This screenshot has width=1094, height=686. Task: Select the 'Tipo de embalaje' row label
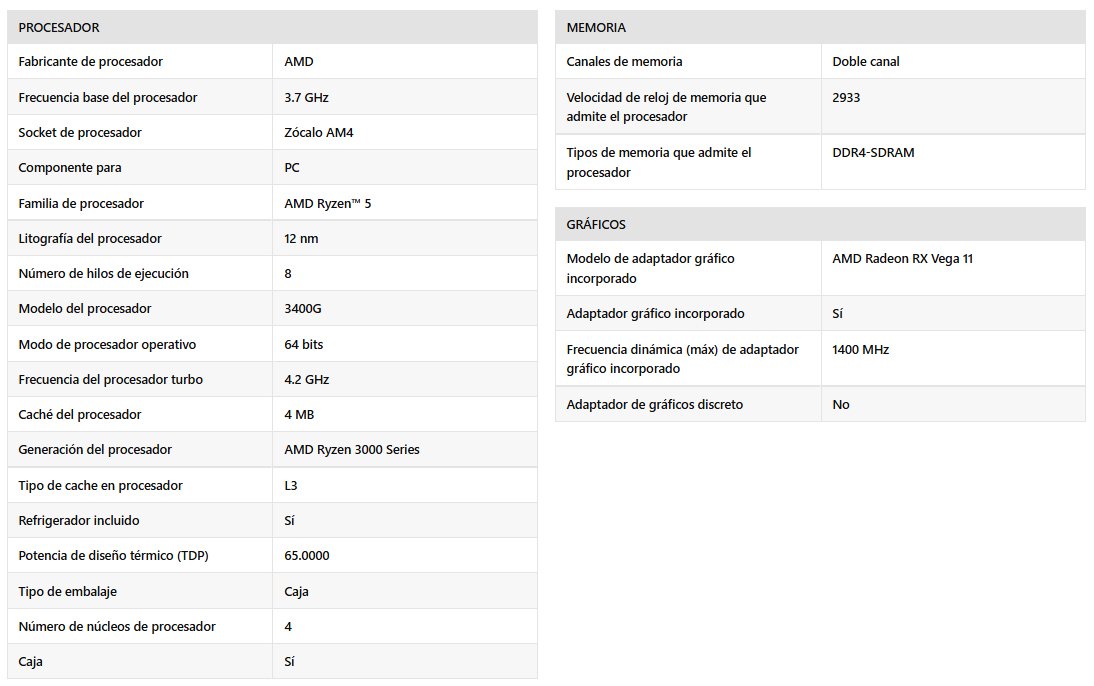[67, 592]
